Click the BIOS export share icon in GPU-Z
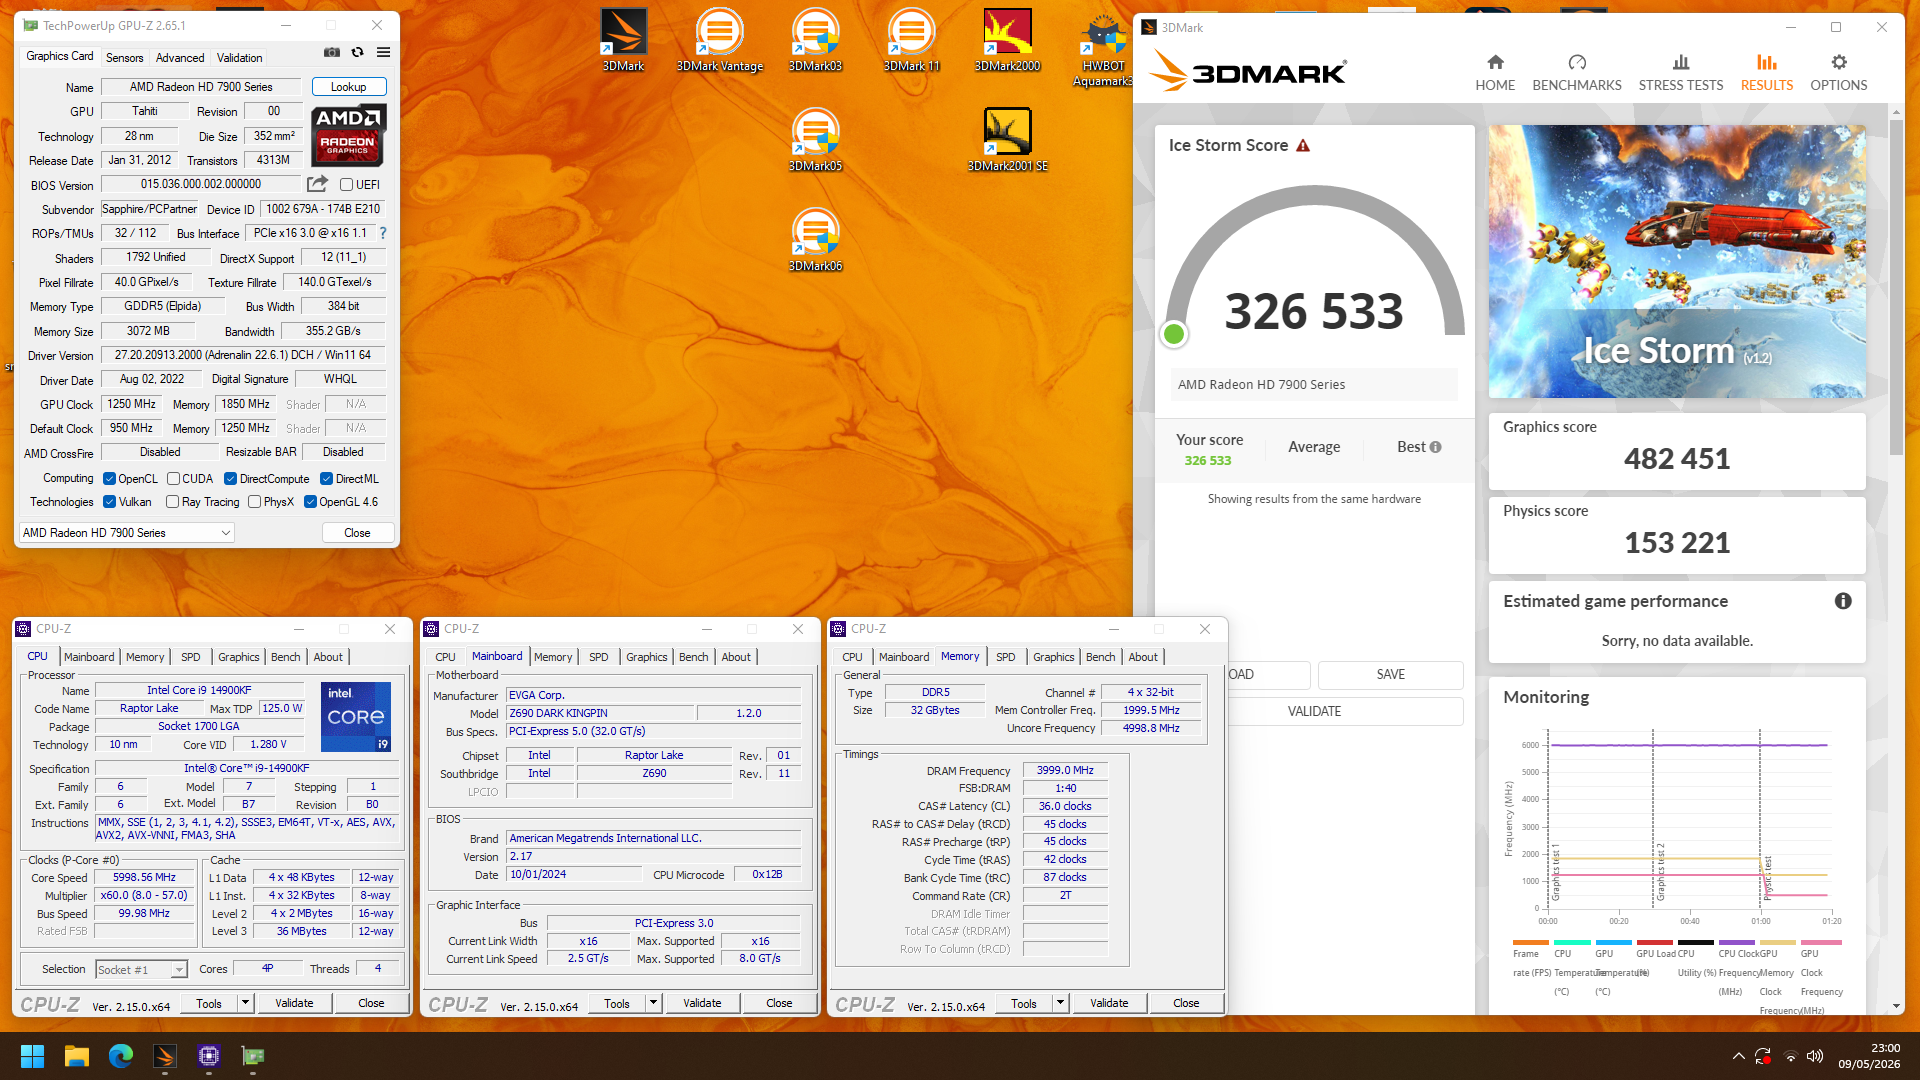 click(x=317, y=184)
